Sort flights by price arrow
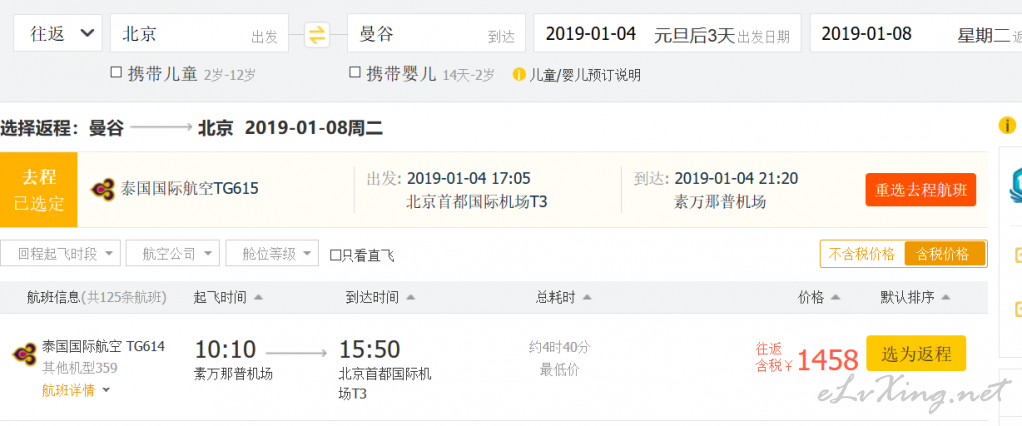The image size is (1022, 426). point(835,298)
